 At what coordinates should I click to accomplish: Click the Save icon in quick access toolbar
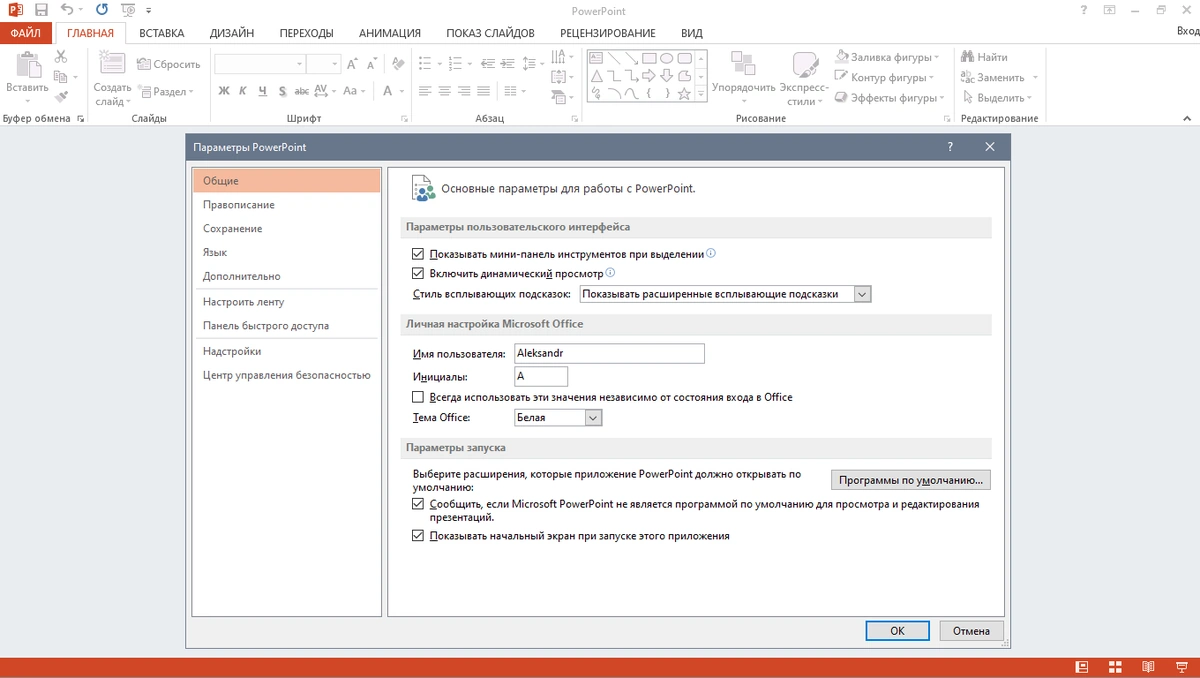pyautogui.click(x=41, y=10)
